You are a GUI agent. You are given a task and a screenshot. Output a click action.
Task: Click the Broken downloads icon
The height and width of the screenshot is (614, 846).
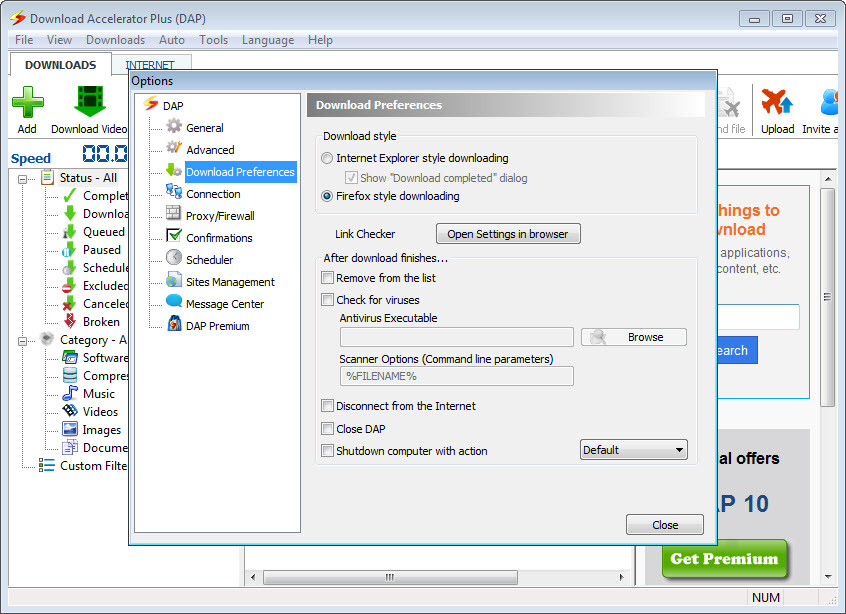click(x=70, y=321)
